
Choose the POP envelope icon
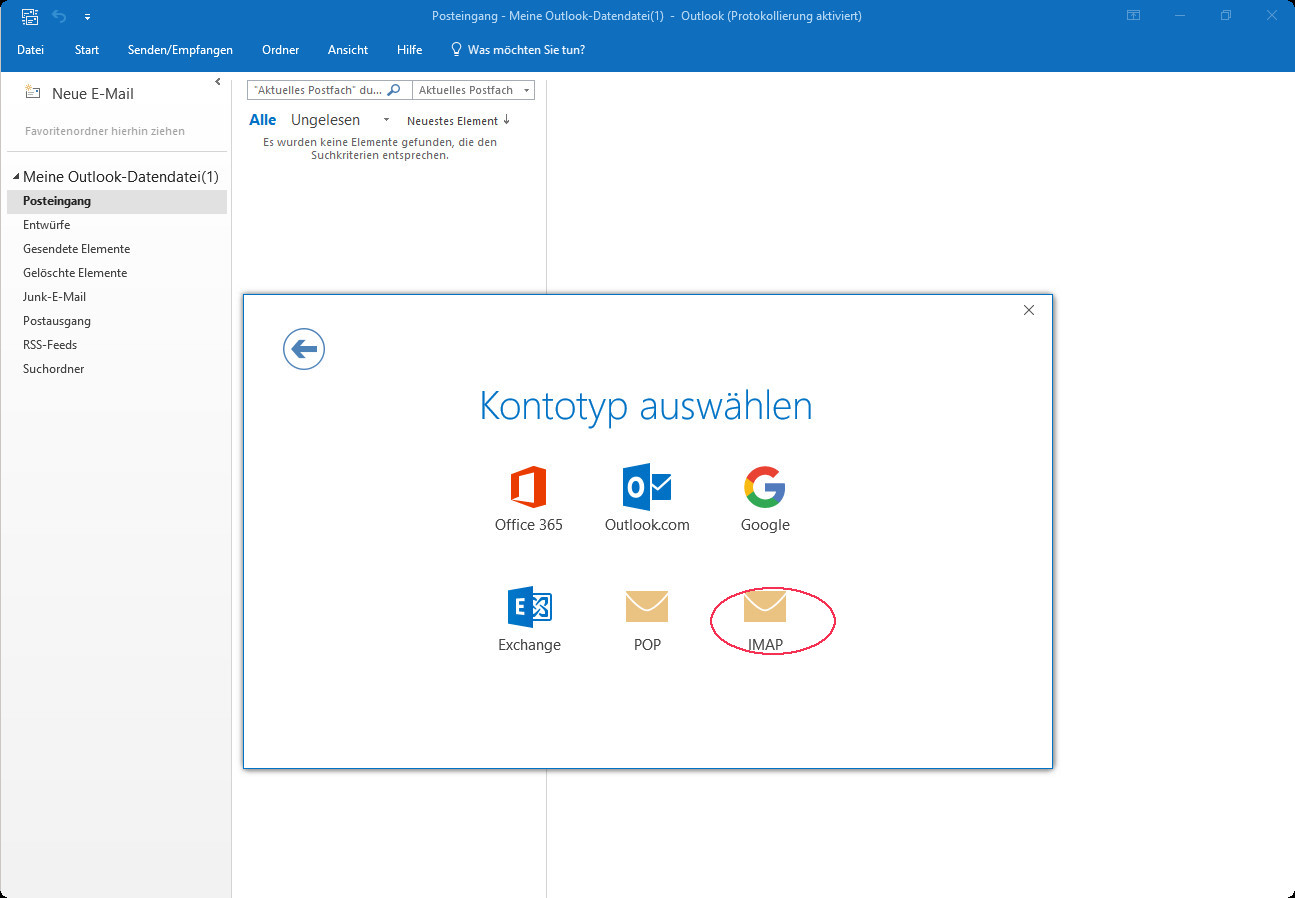click(x=647, y=606)
